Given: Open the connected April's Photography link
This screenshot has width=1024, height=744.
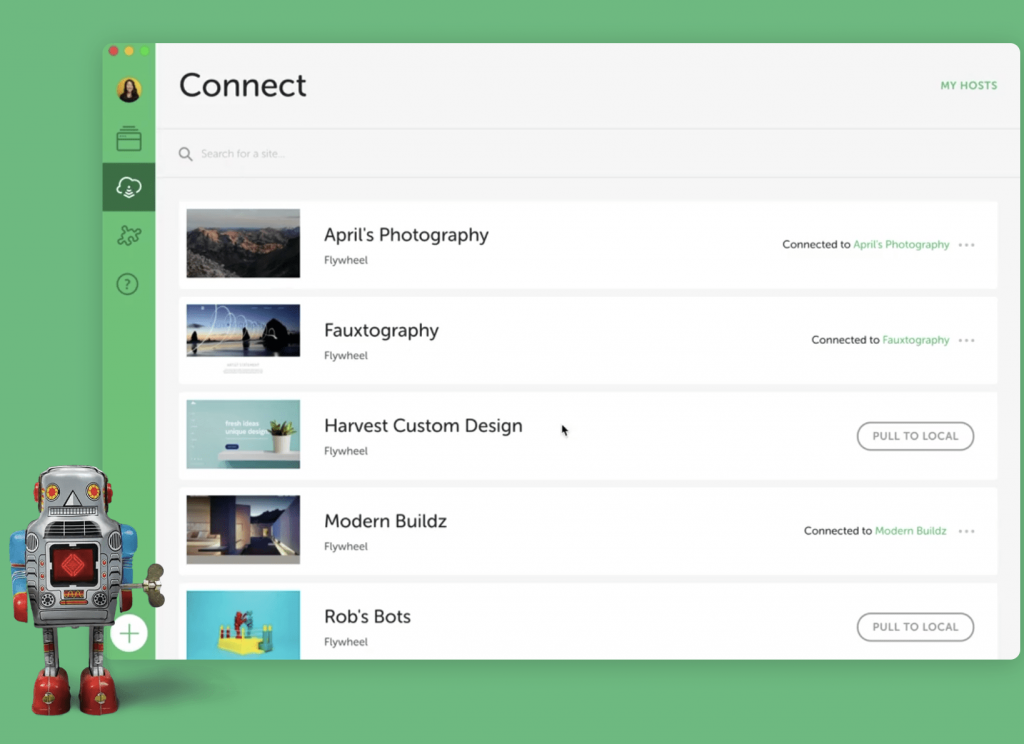Looking at the screenshot, I should coord(901,245).
